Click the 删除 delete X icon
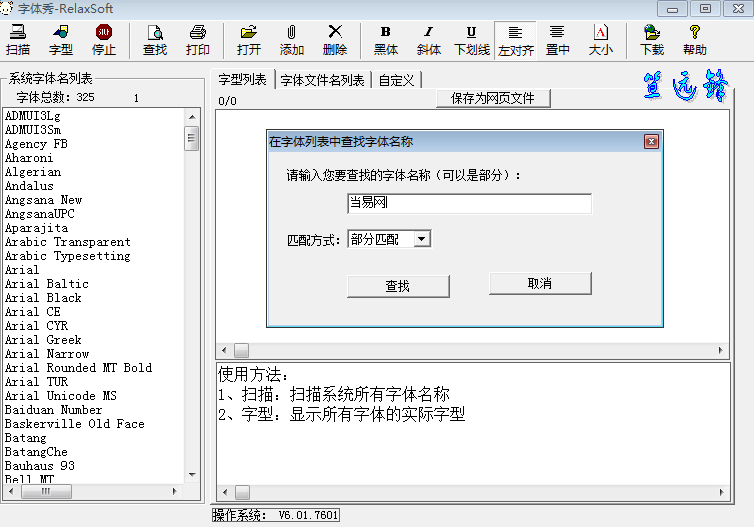The height and width of the screenshot is (527, 754). pos(335,40)
